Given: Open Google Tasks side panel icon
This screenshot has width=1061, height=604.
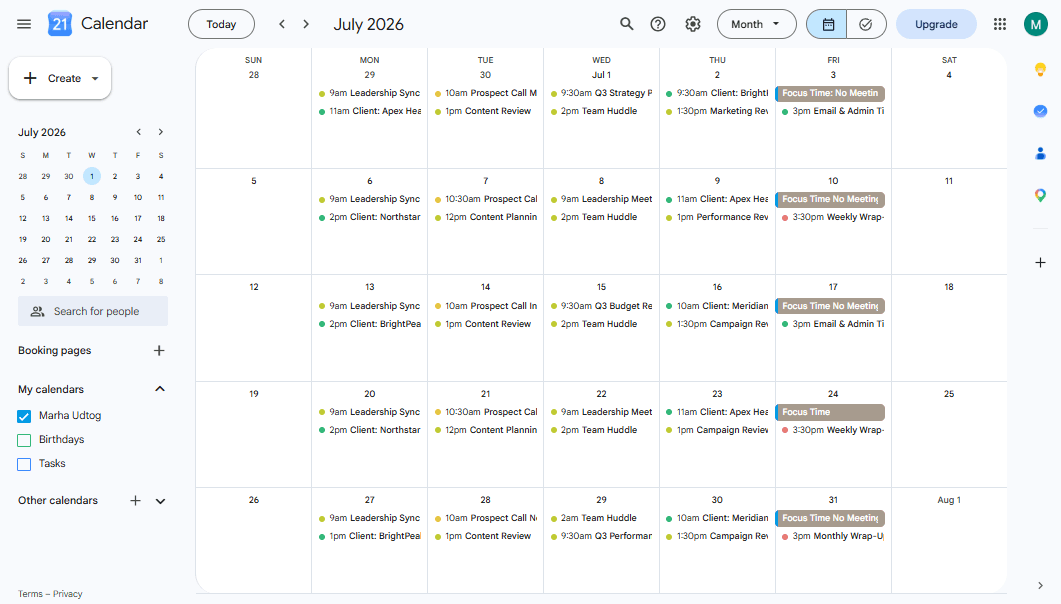Looking at the screenshot, I should 1040,111.
